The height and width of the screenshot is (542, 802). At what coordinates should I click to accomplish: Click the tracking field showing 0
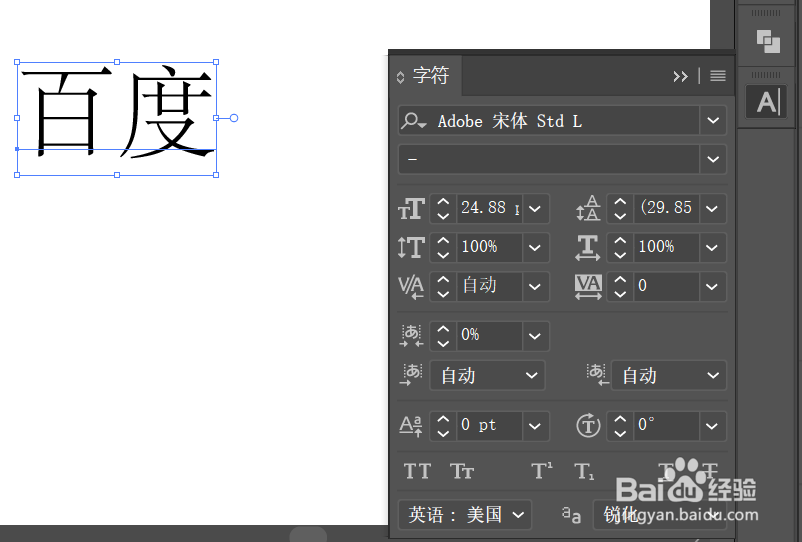[666, 286]
